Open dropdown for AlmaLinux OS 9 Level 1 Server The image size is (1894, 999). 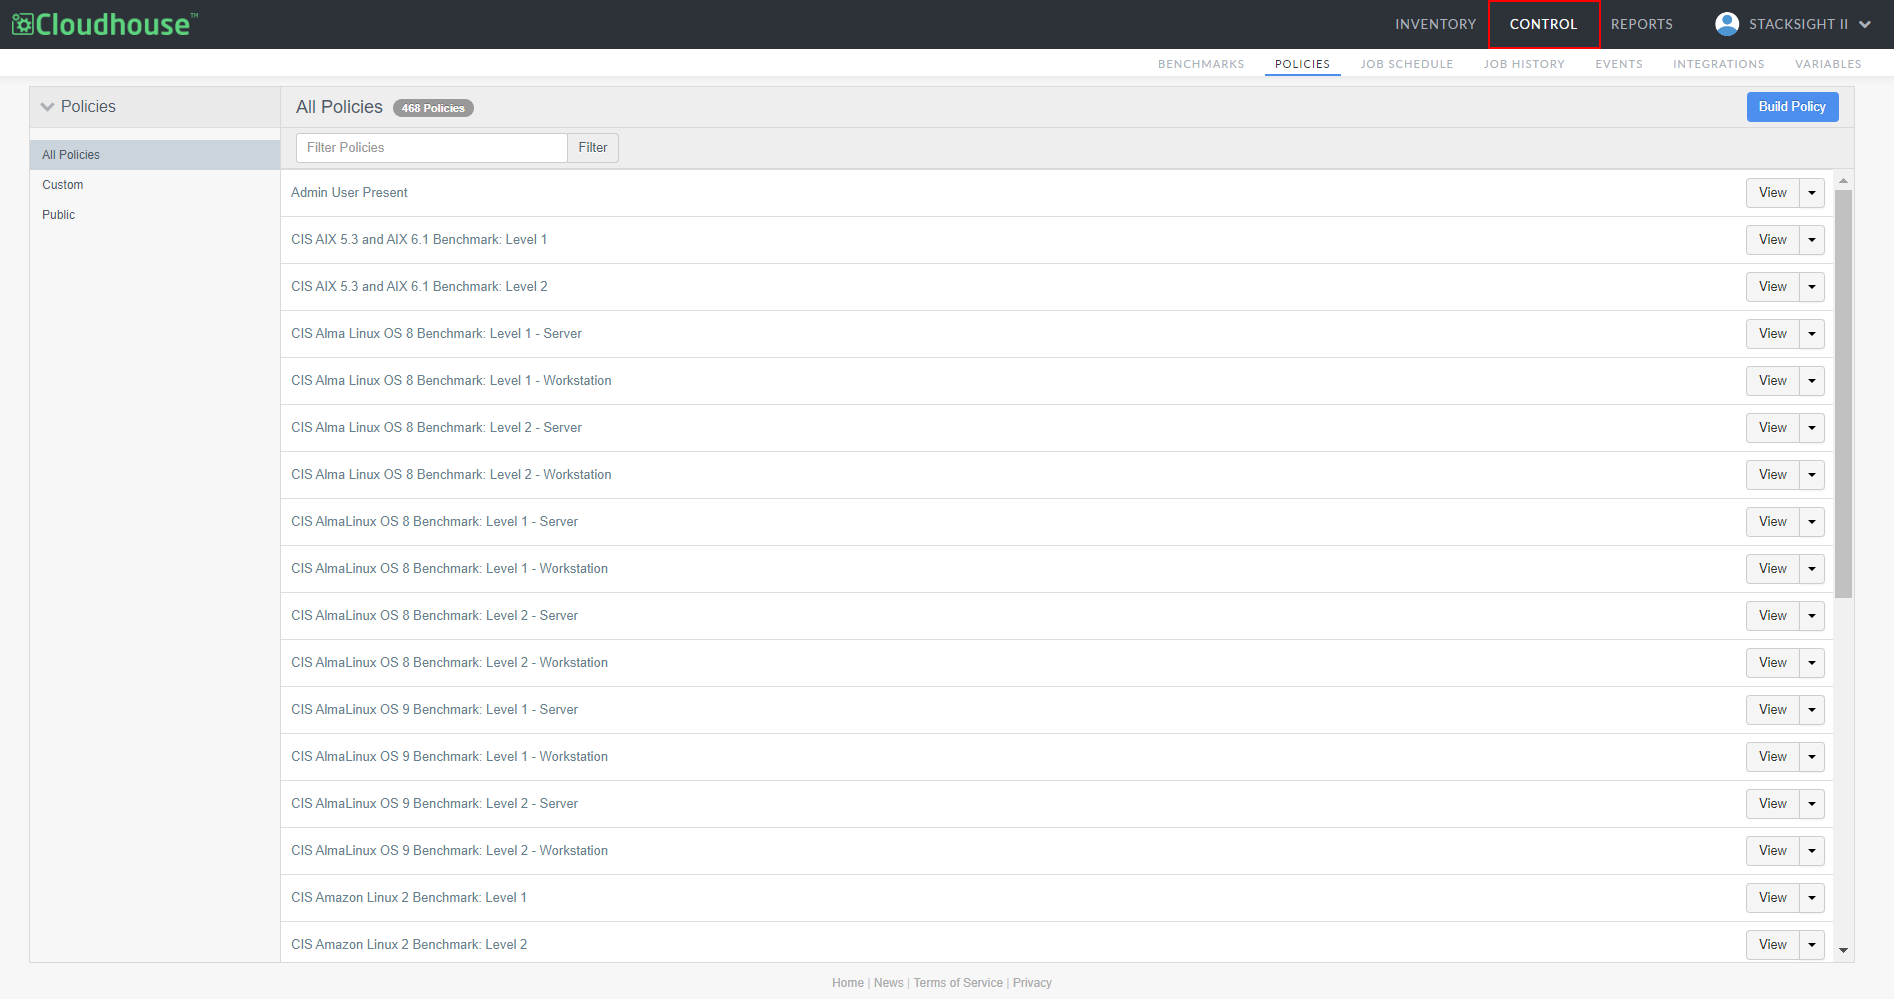(1812, 710)
